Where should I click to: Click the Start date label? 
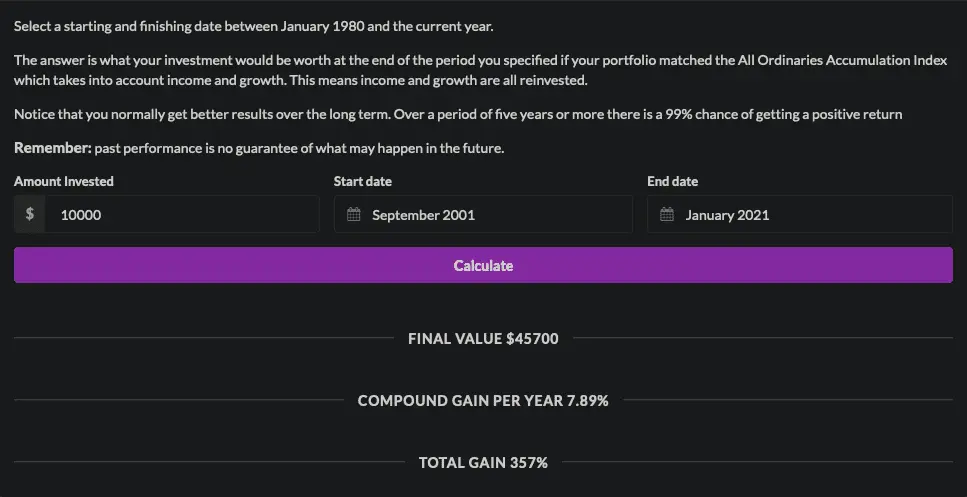tap(362, 181)
